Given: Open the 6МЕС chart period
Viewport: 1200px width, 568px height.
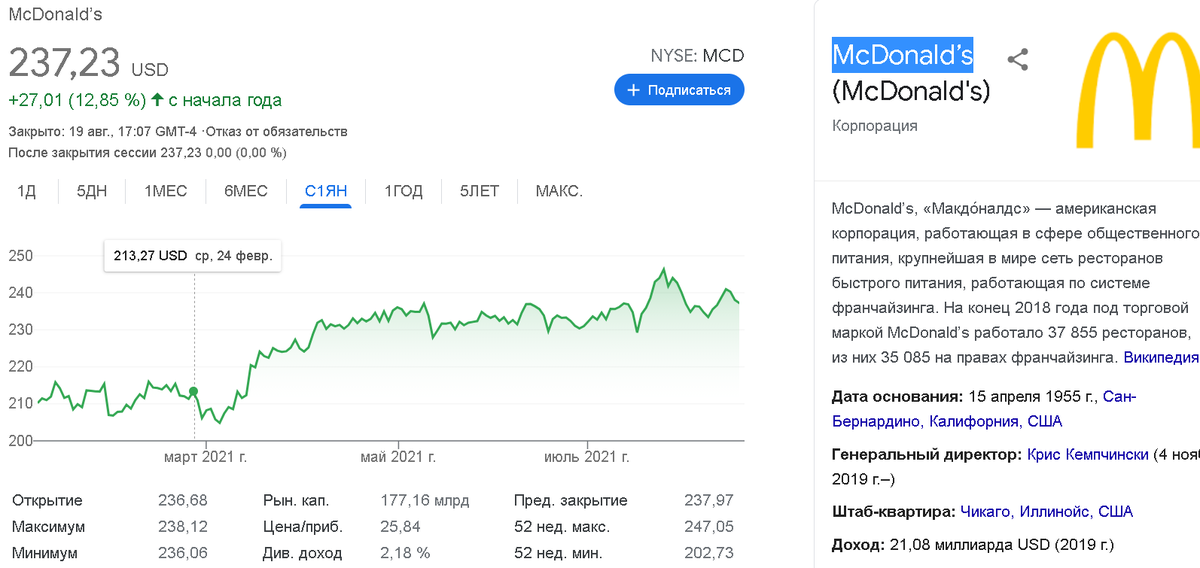Looking at the screenshot, I should click(x=246, y=191).
